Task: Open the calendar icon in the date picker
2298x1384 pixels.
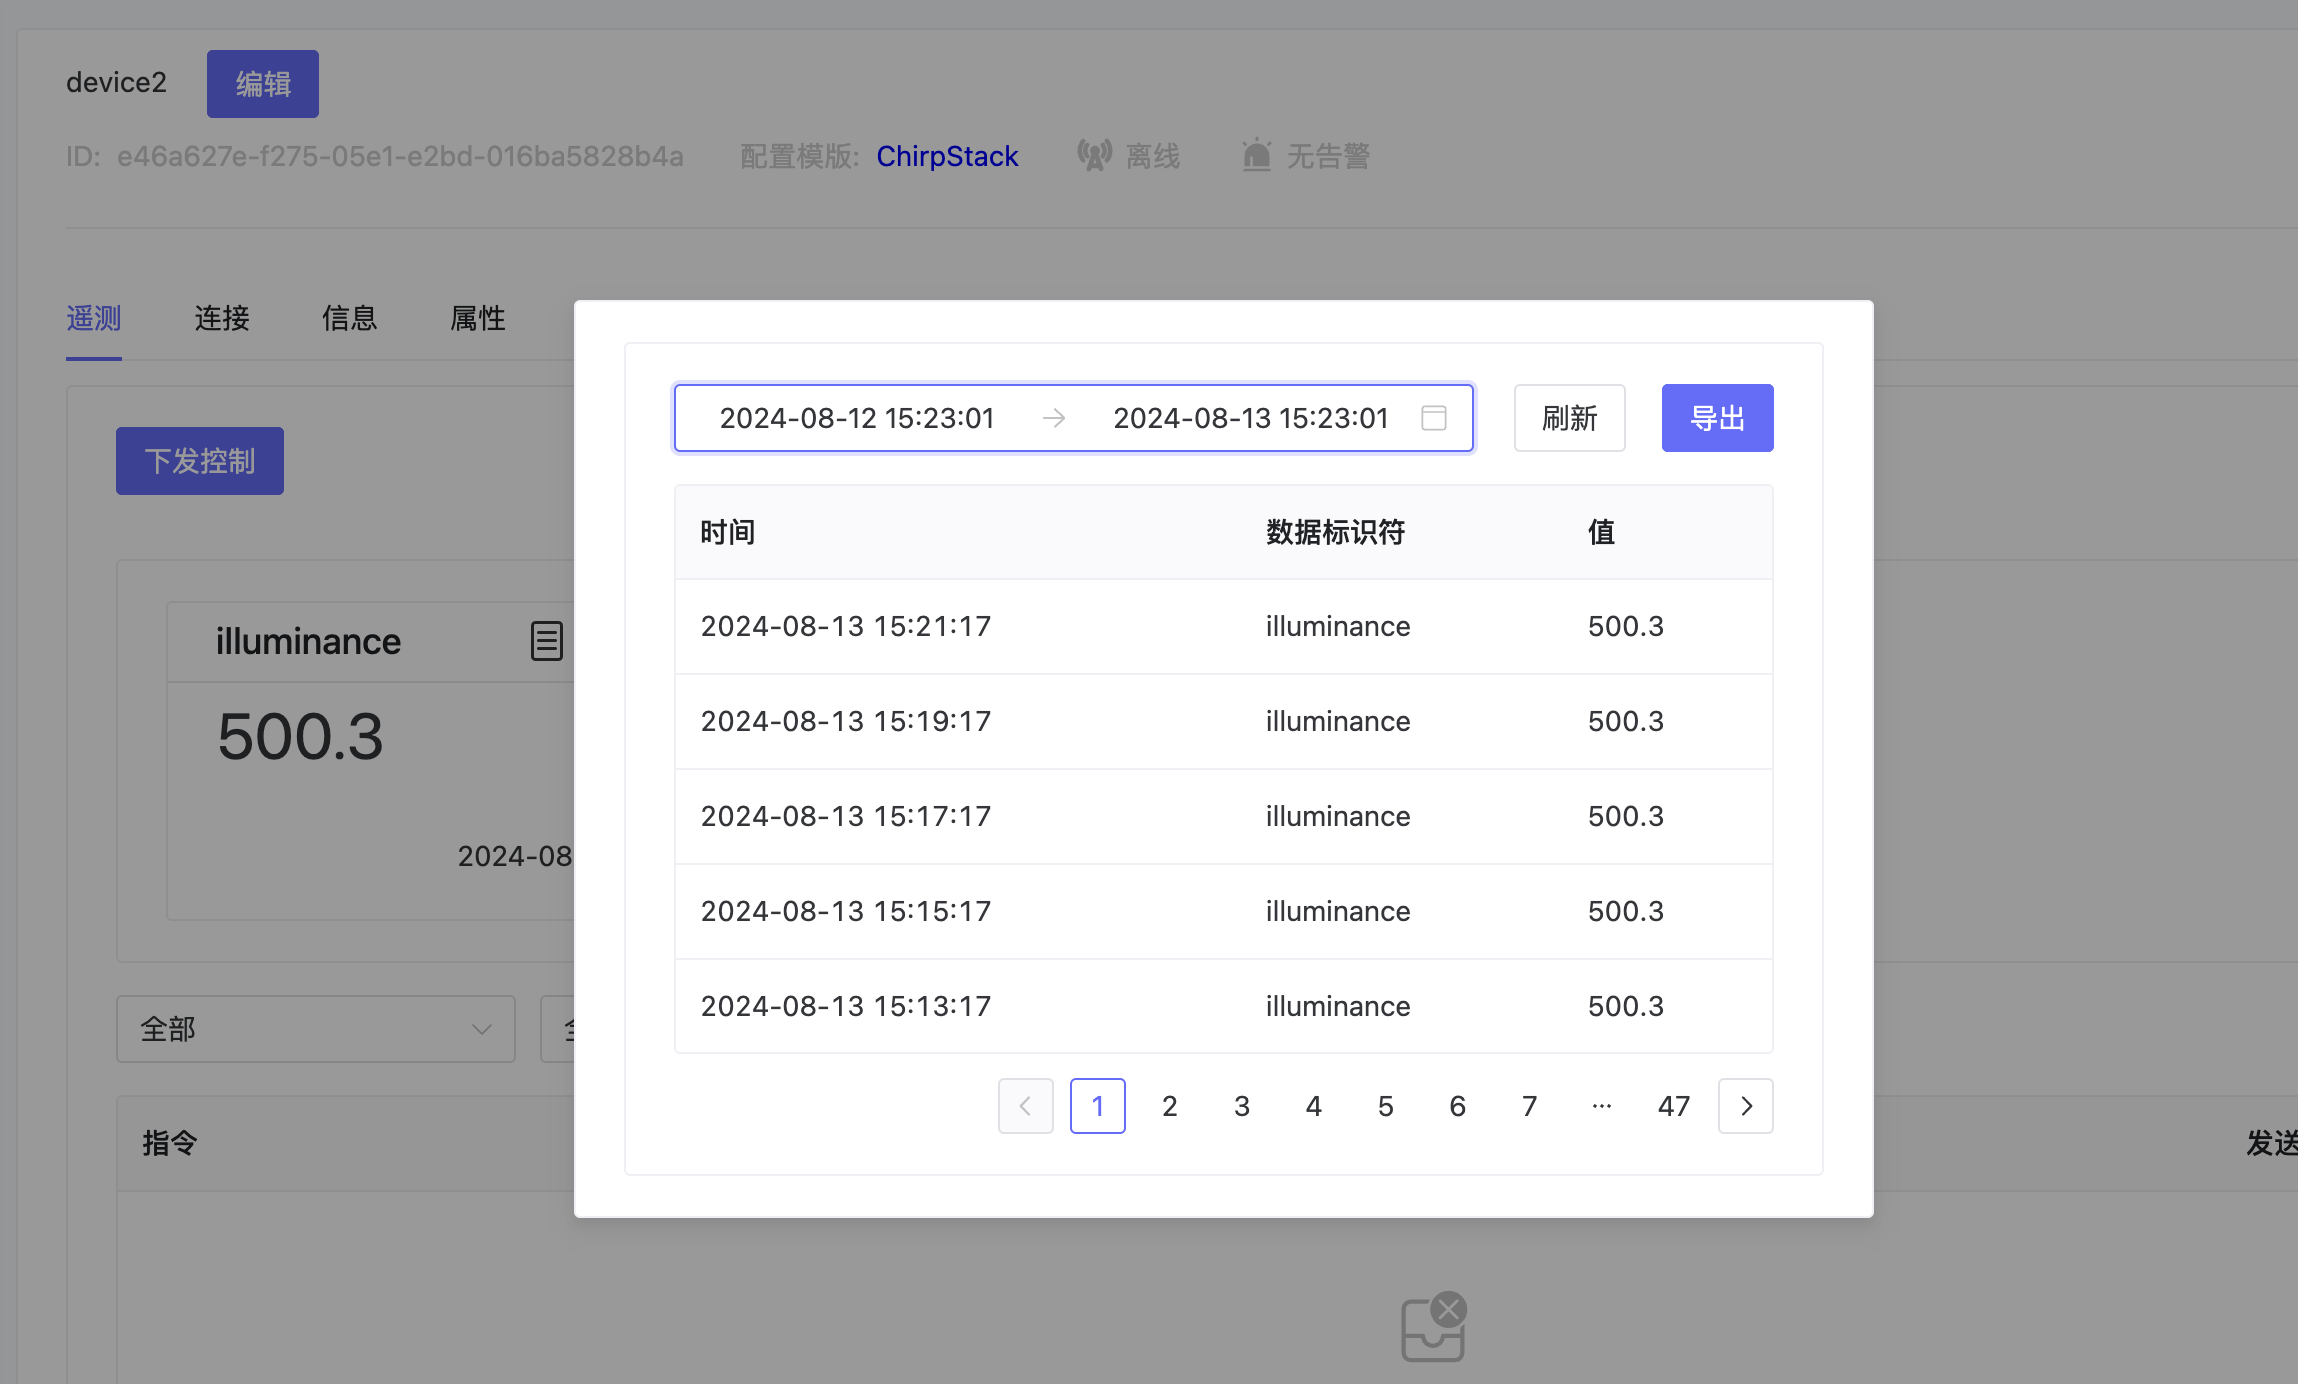Action: (x=1434, y=418)
